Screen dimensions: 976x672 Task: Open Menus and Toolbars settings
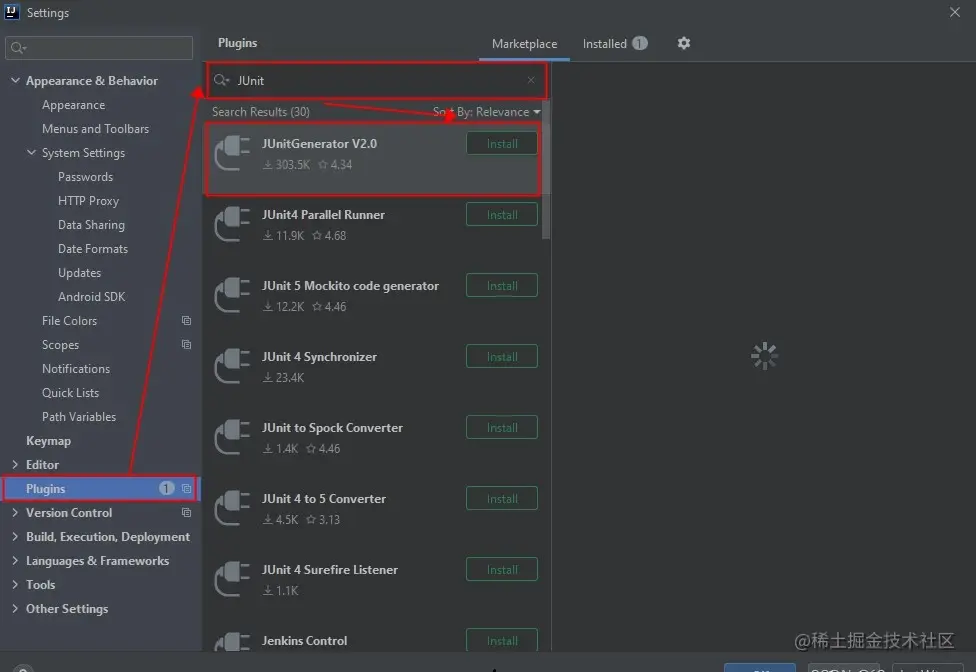coord(95,129)
